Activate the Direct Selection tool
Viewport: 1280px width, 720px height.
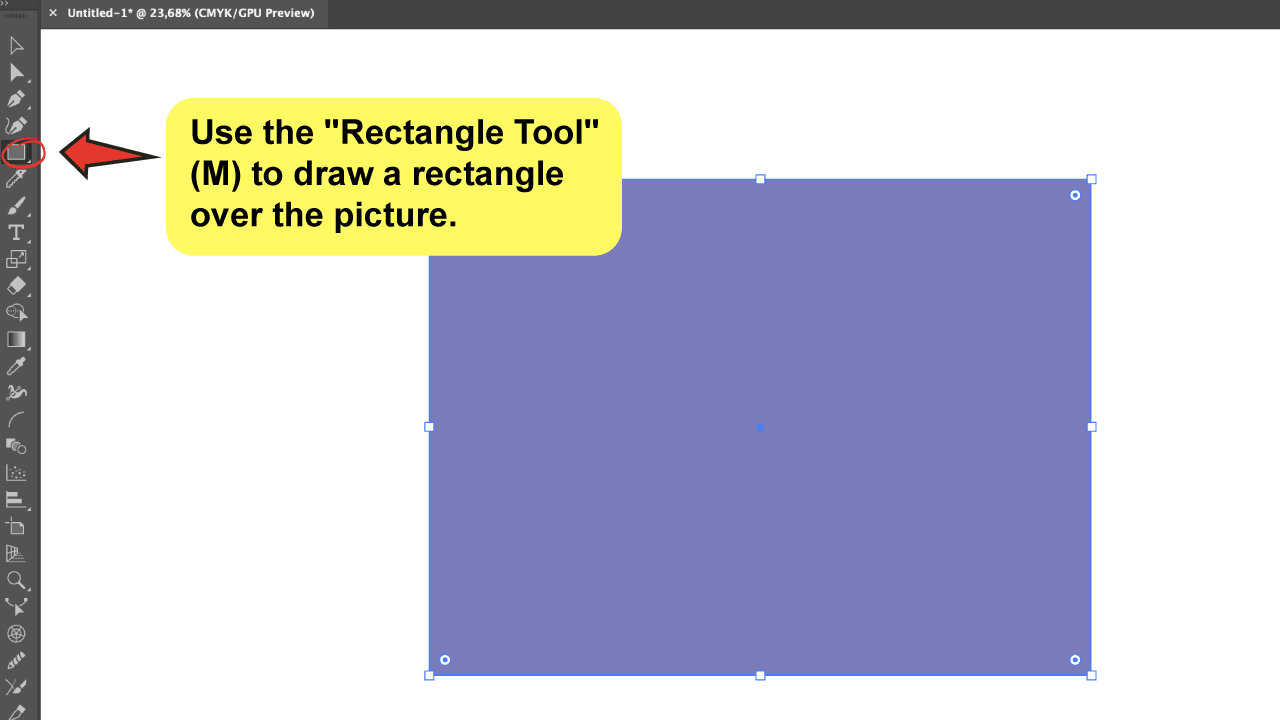coord(16,72)
